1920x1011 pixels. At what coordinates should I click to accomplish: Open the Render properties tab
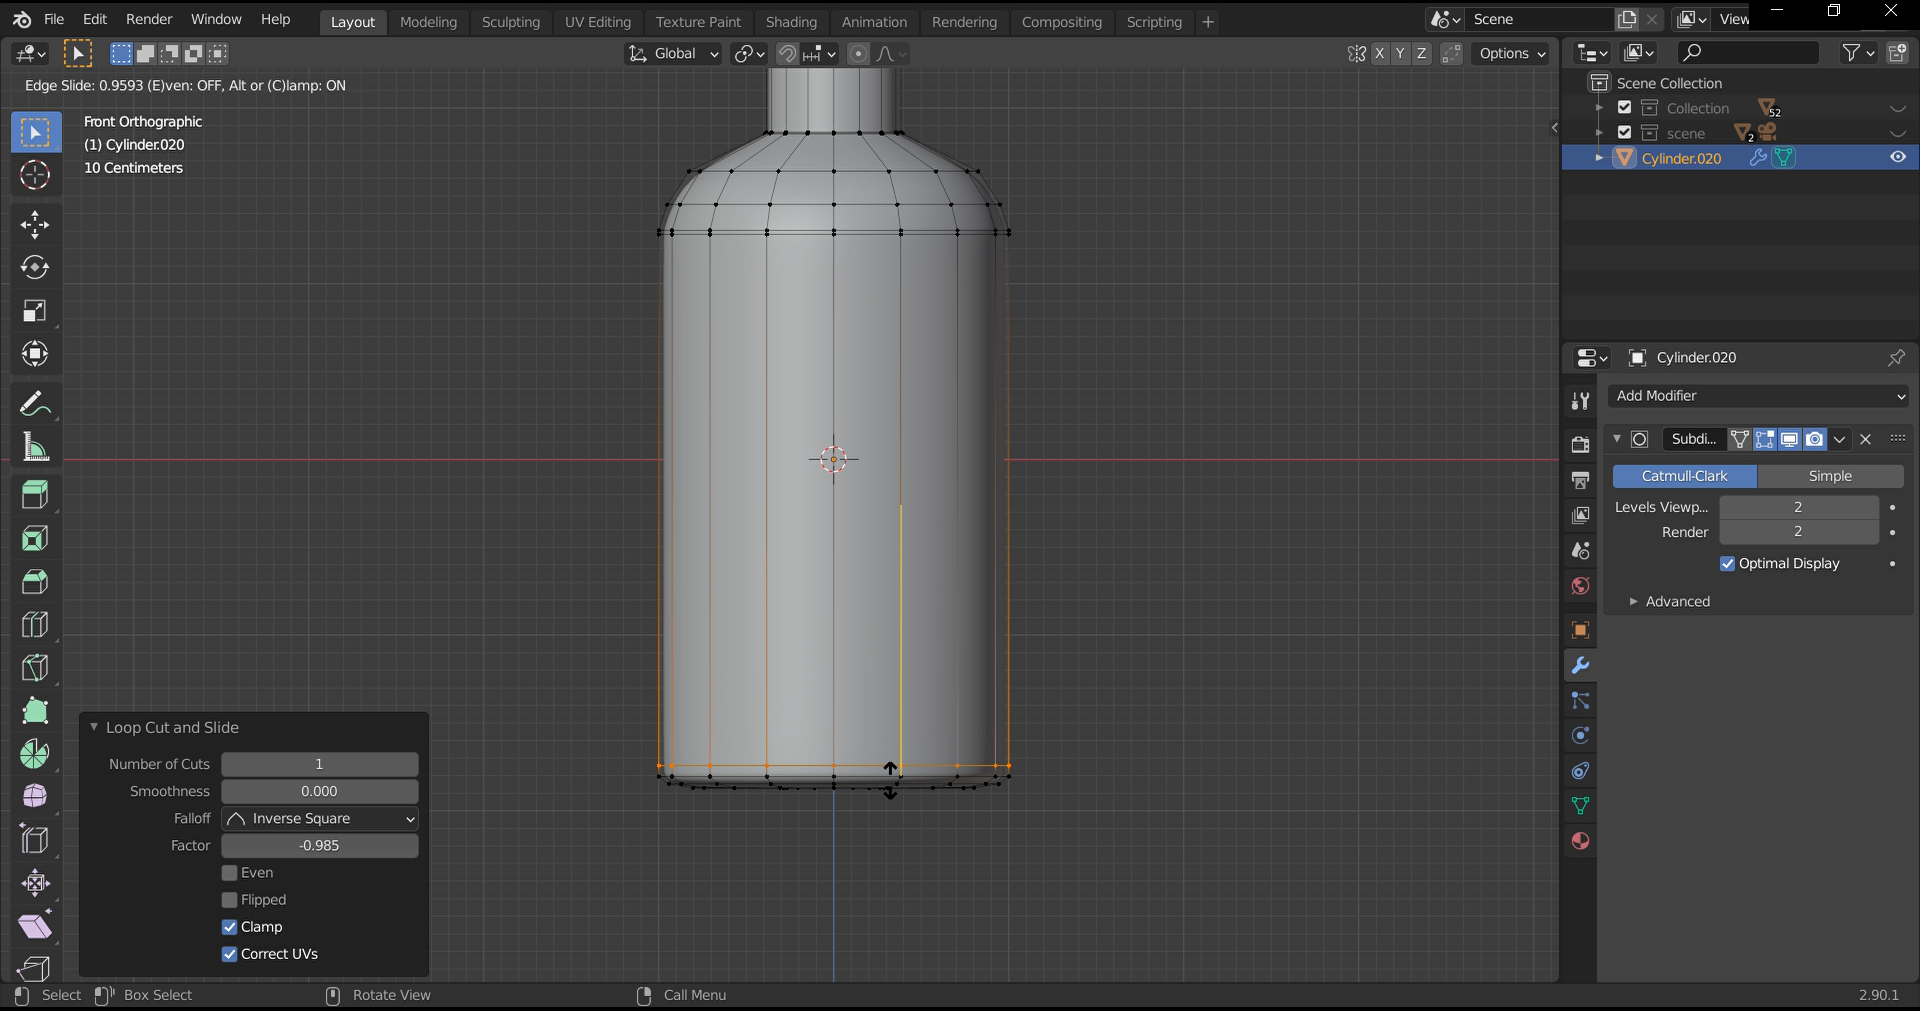coord(1580,445)
